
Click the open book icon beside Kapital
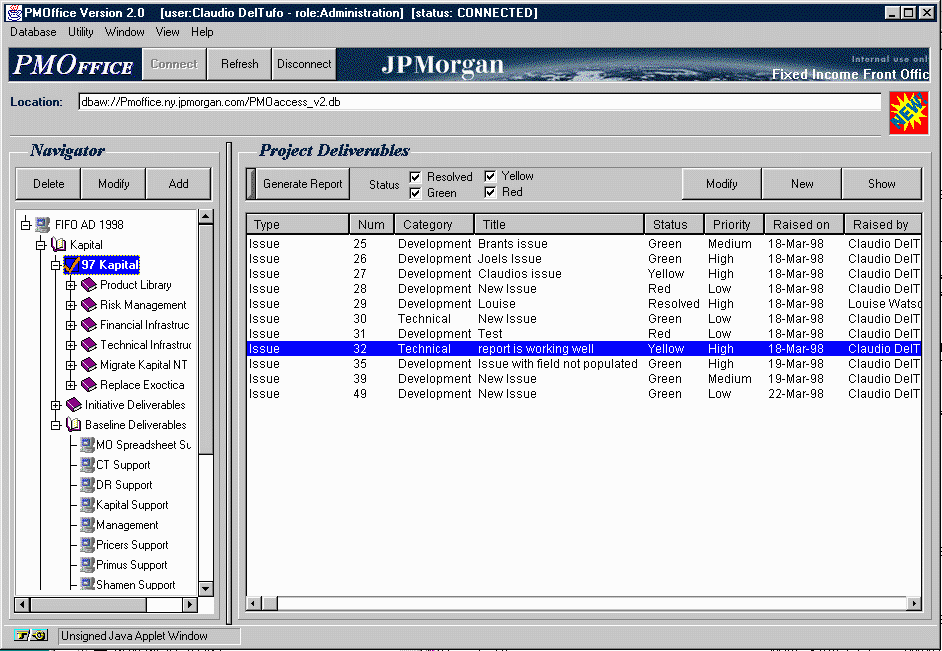click(x=58, y=244)
